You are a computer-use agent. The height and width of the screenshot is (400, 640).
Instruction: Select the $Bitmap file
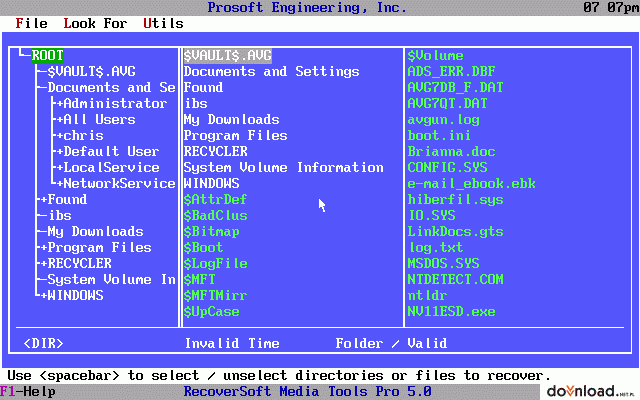click(x=211, y=231)
